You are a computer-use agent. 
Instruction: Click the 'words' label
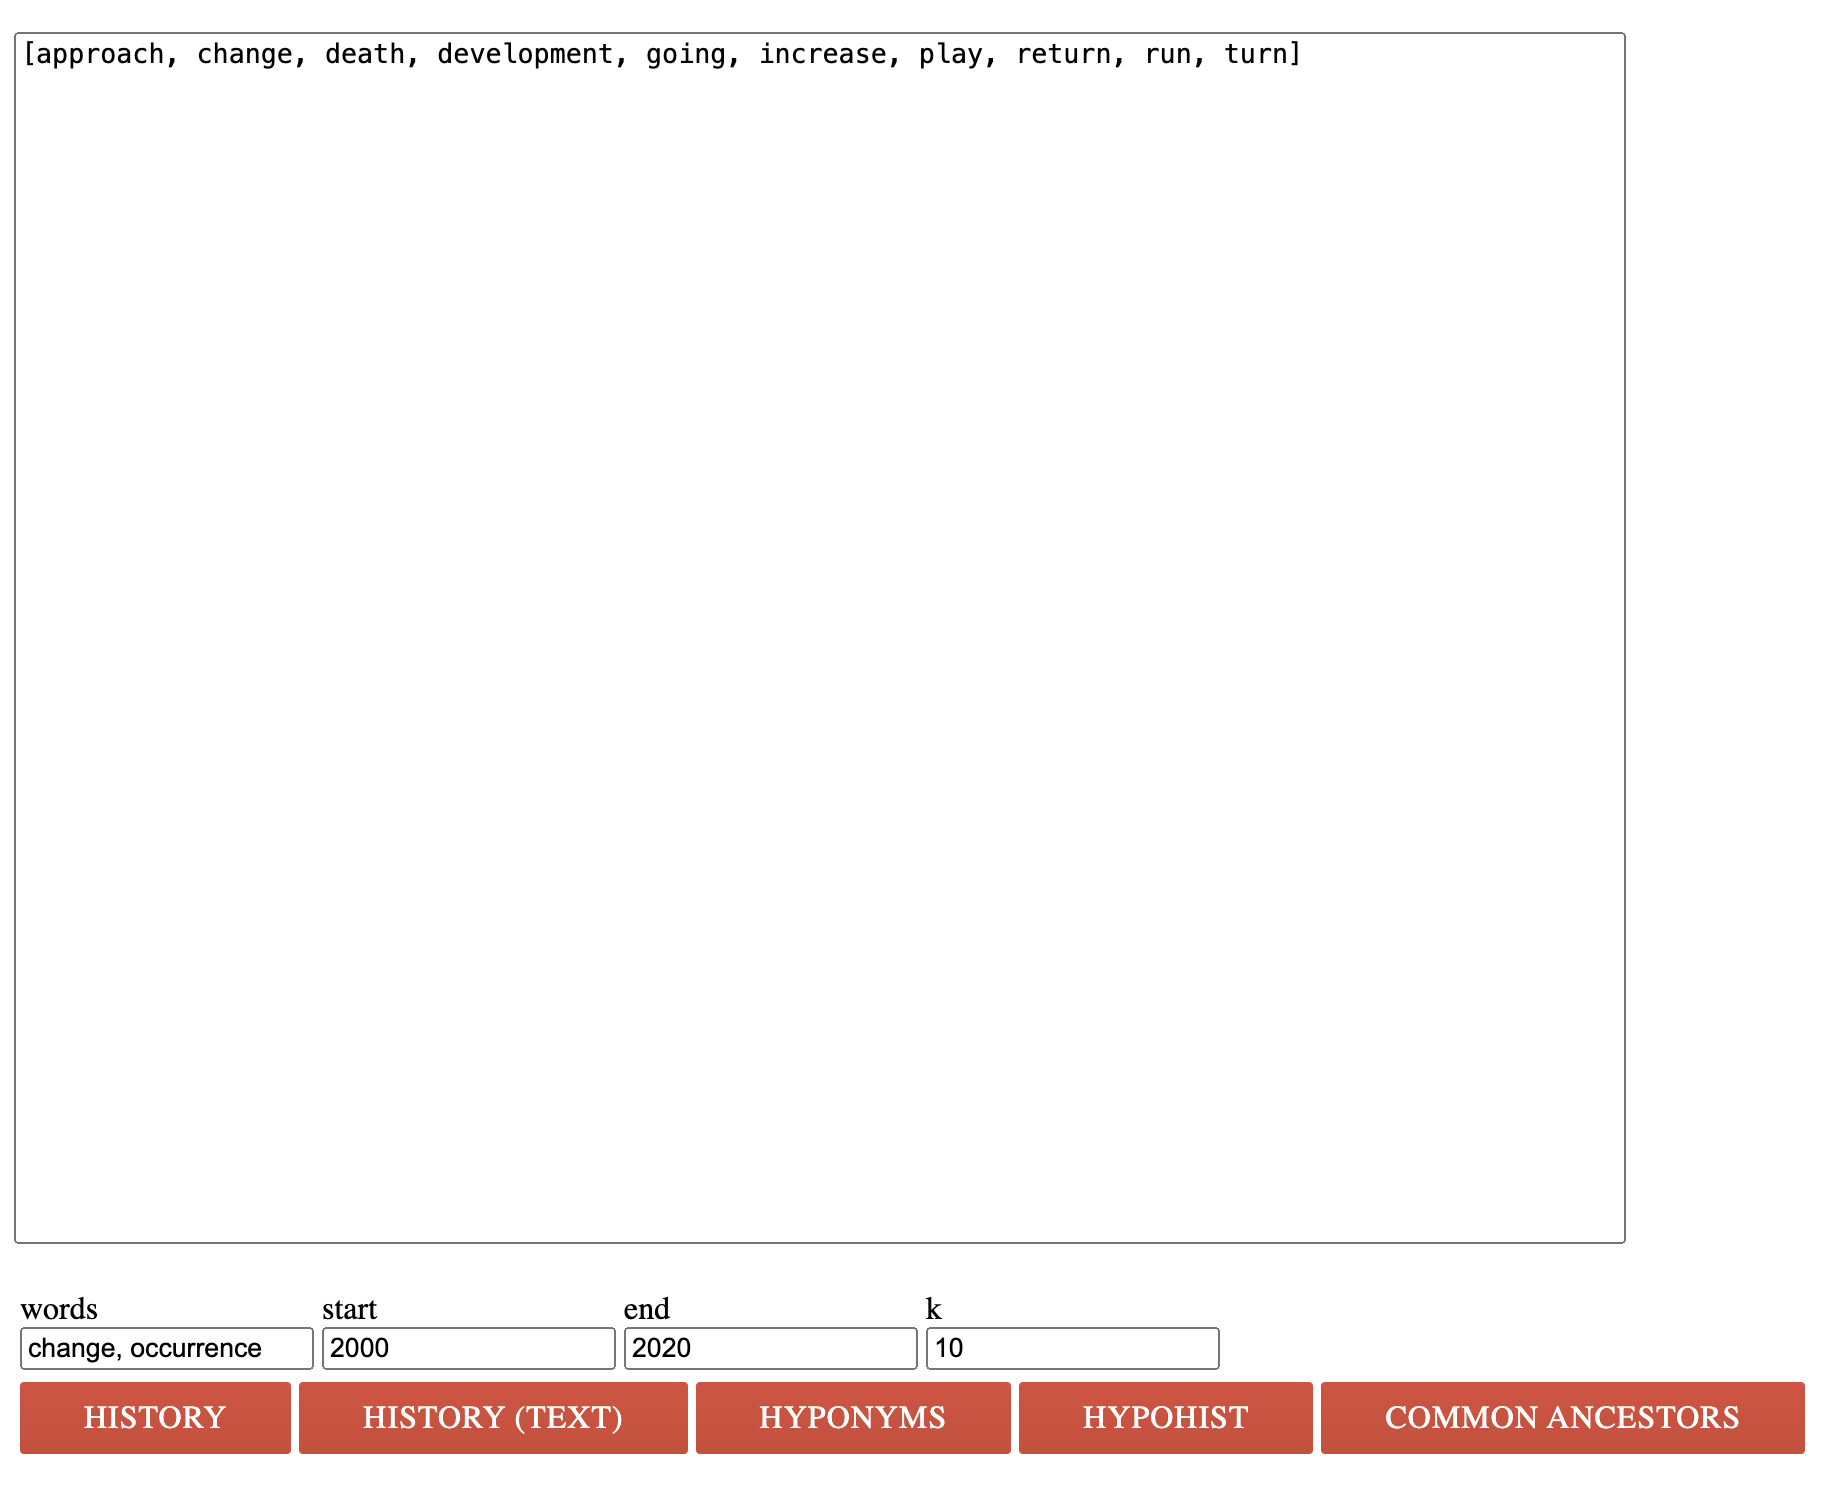59,1308
